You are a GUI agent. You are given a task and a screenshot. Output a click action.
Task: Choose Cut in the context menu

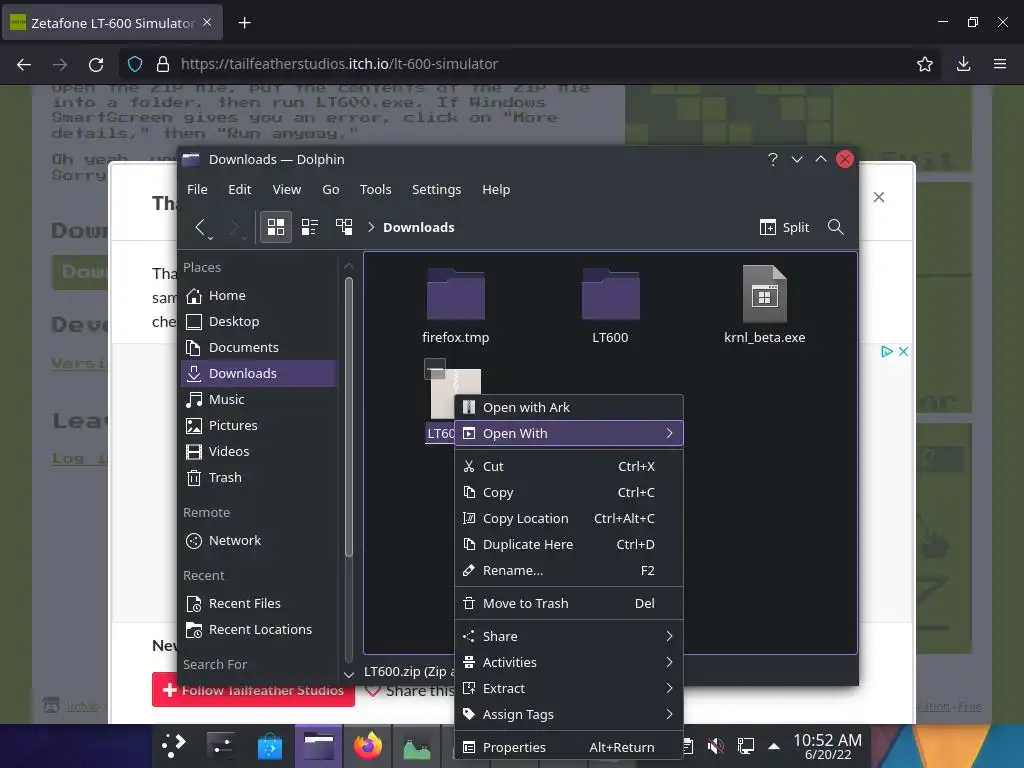coord(568,466)
